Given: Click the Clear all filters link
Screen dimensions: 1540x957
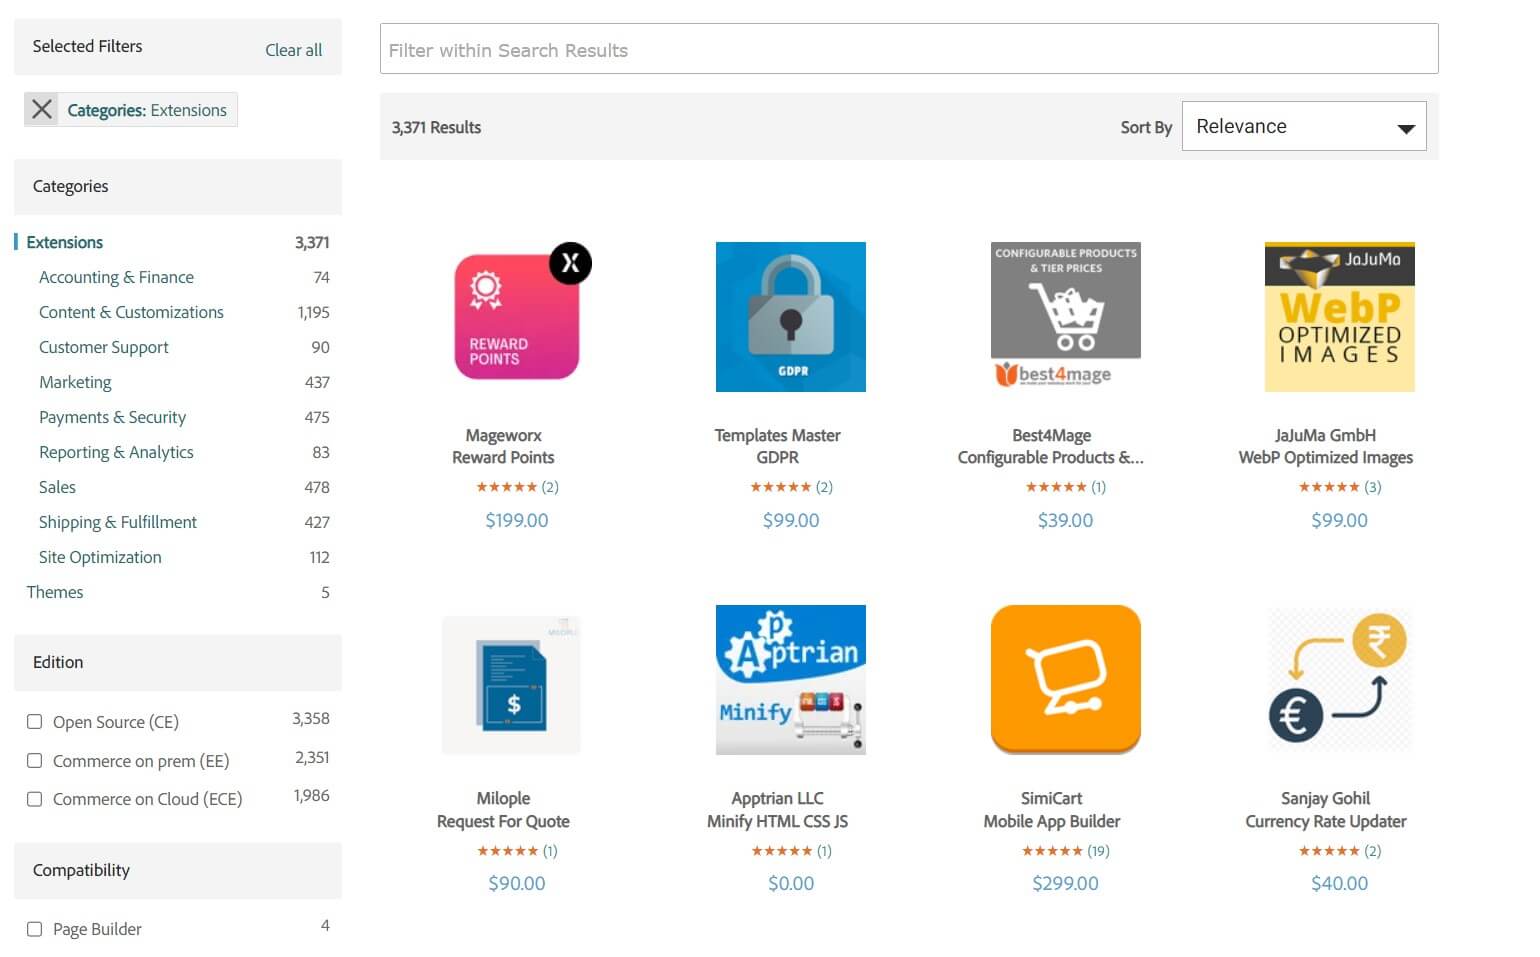Looking at the screenshot, I should [293, 50].
